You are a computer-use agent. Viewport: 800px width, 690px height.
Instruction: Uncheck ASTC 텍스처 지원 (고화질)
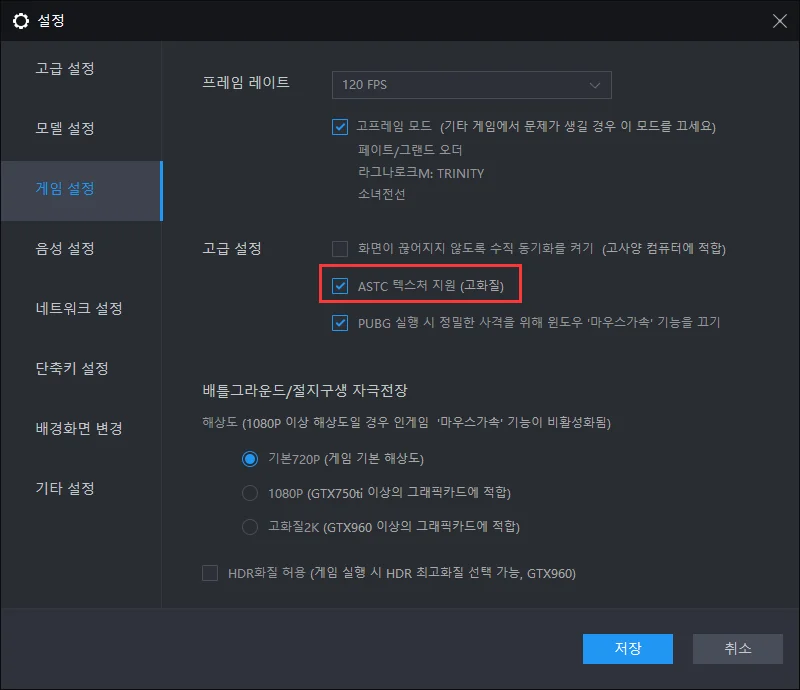(x=340, y=286)
